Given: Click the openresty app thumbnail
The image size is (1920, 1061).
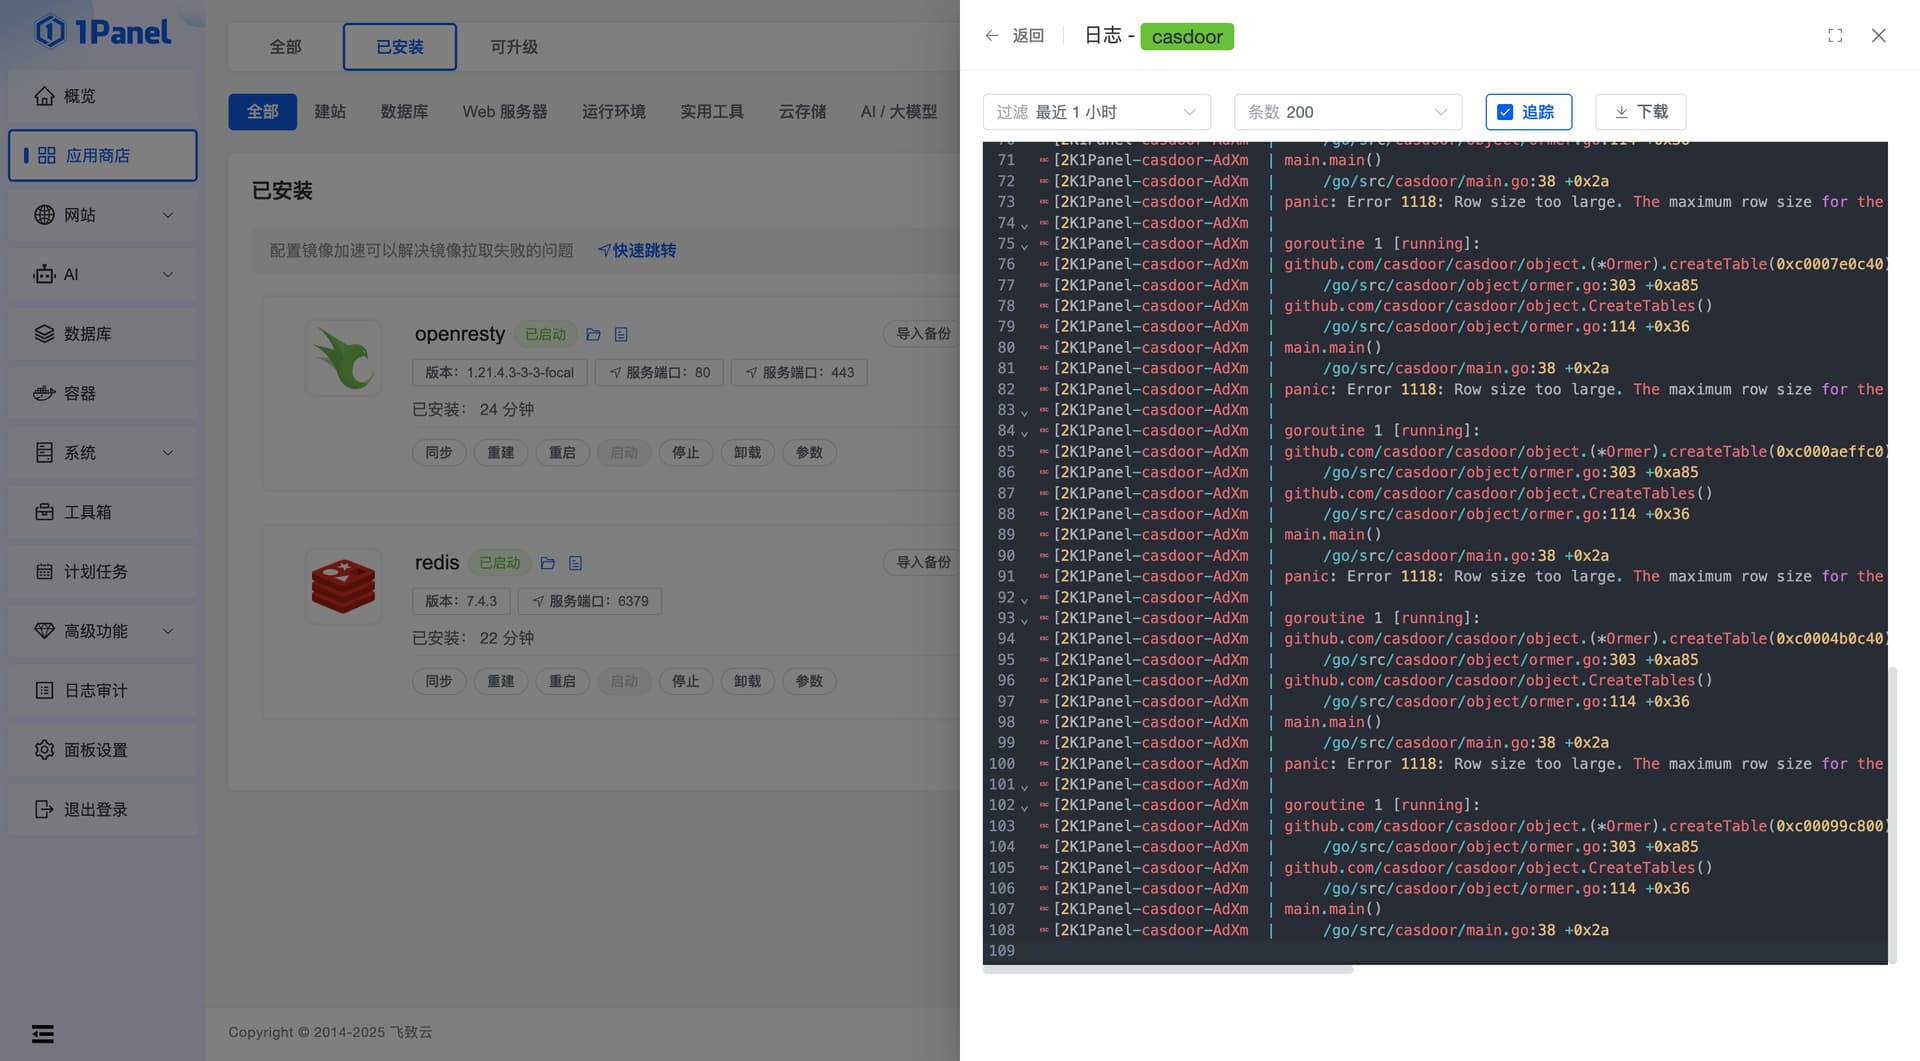Looking at the screenshot, I should click(x=343, y=358).
